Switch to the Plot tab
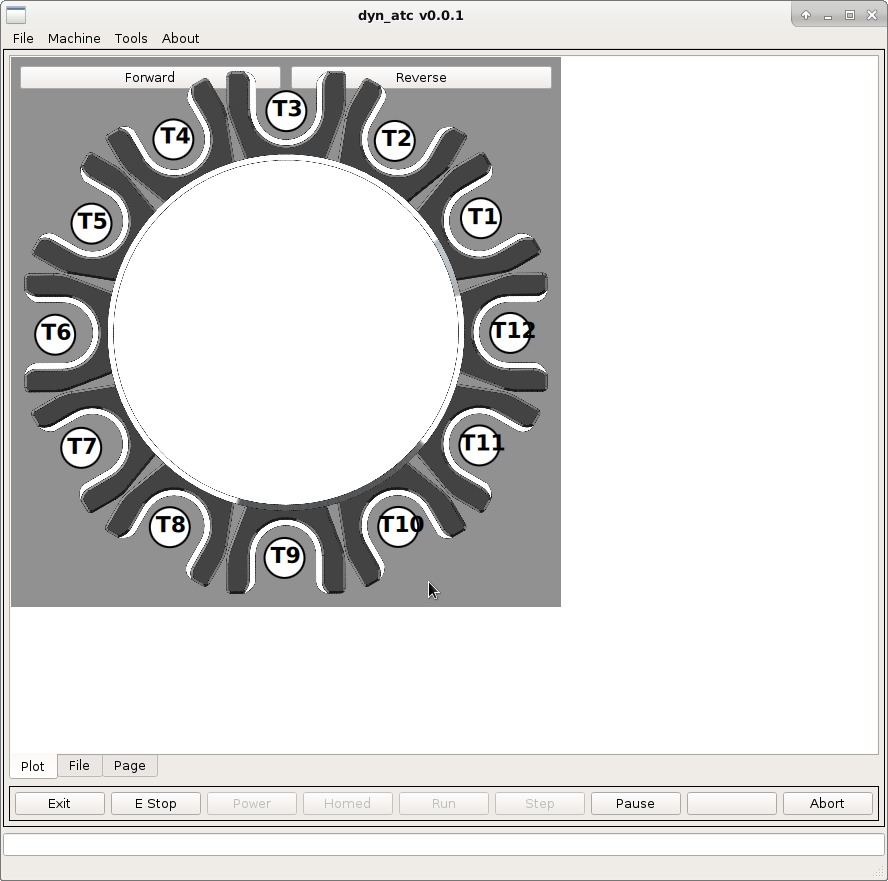Screen dimensions: 888x881 click(x=33, y=766)
